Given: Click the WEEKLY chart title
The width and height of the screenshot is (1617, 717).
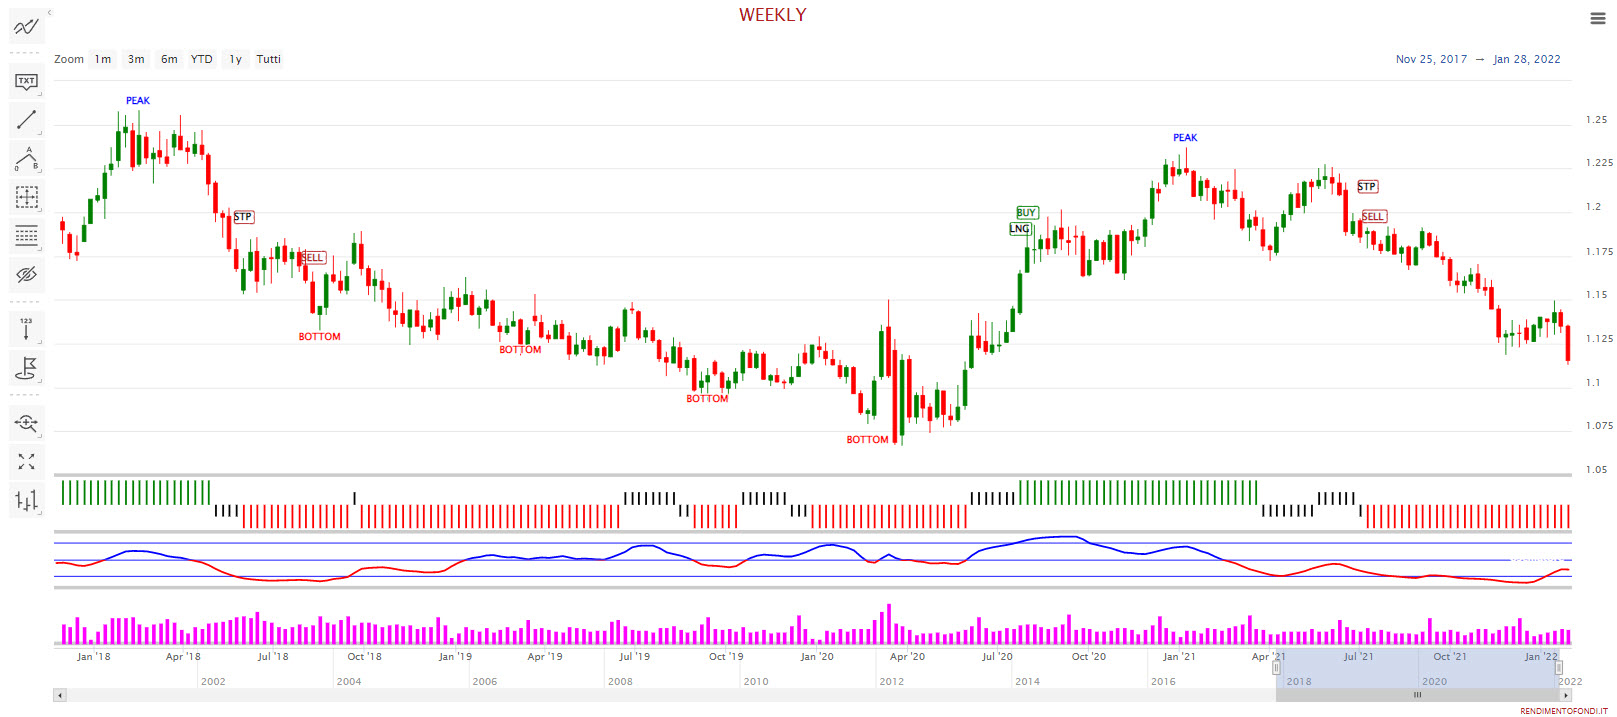Looking at the screenshot, I should (x=772, y=15).
